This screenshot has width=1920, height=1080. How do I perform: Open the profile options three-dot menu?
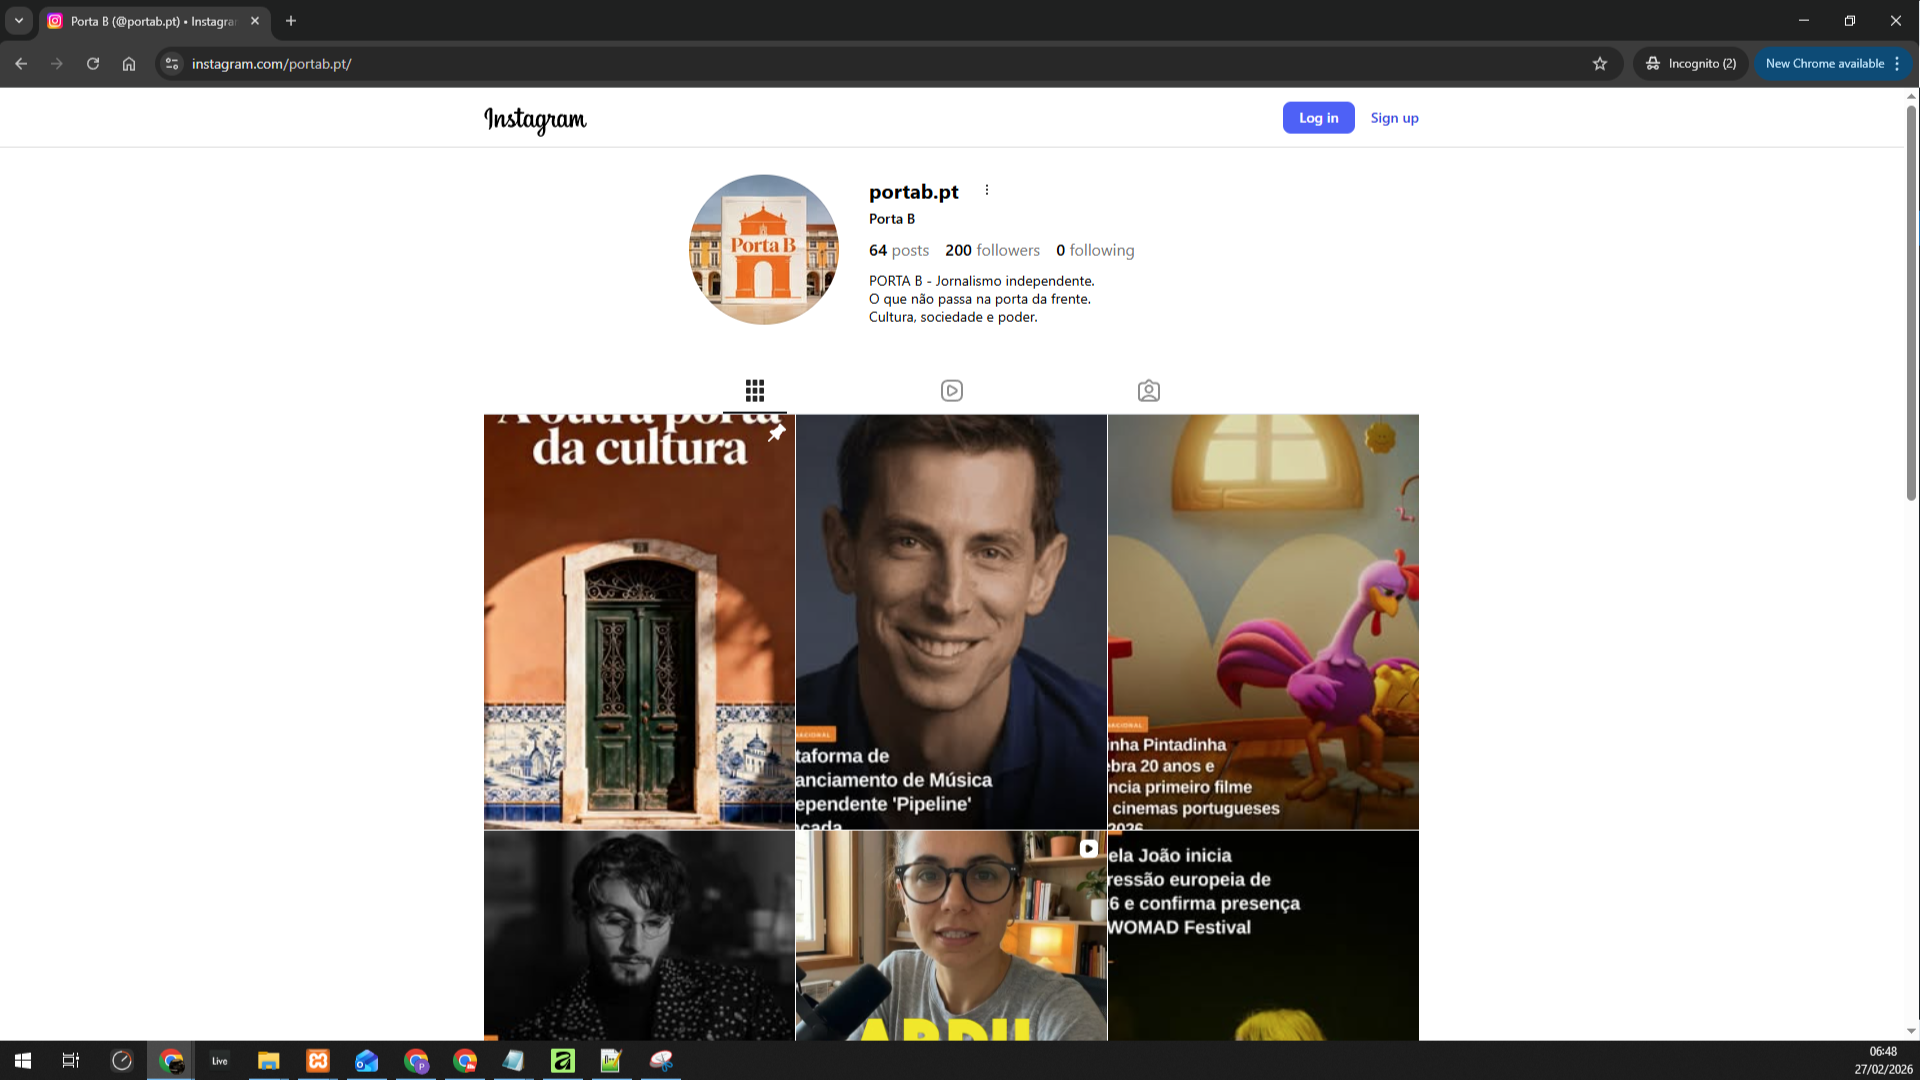tap(986, 190)
